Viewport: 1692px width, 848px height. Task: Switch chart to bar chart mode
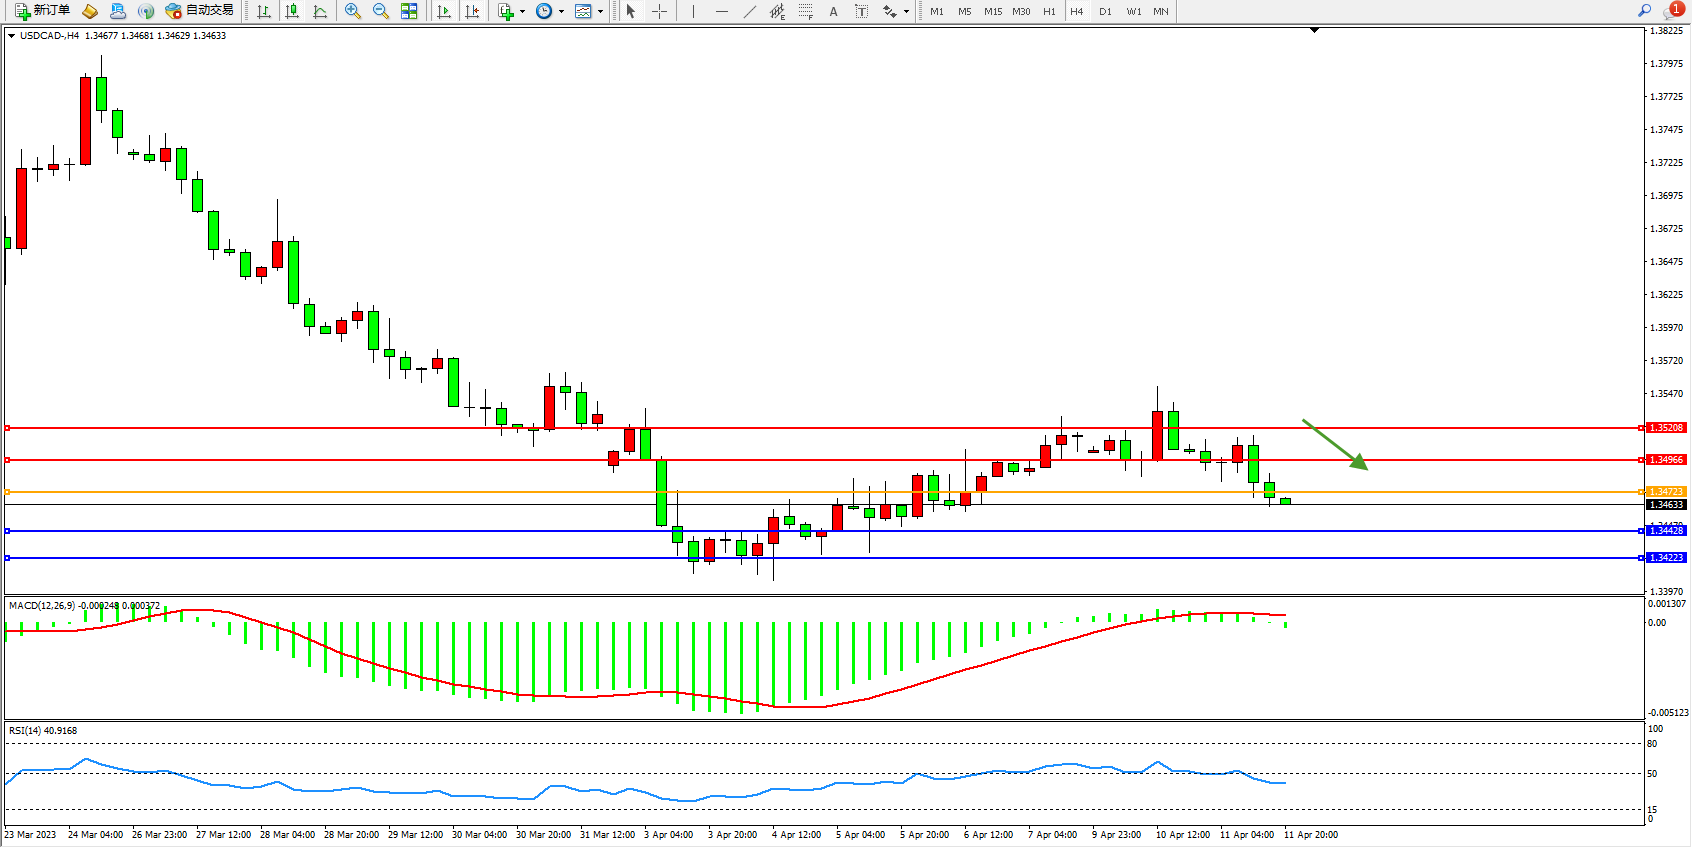pos(264,11)
